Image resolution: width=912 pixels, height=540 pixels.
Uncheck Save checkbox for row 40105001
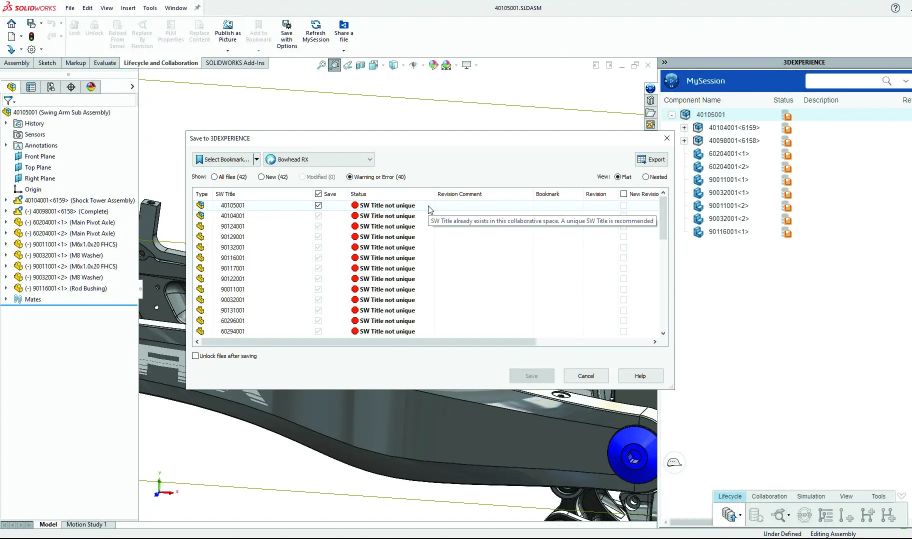[318, 205]
